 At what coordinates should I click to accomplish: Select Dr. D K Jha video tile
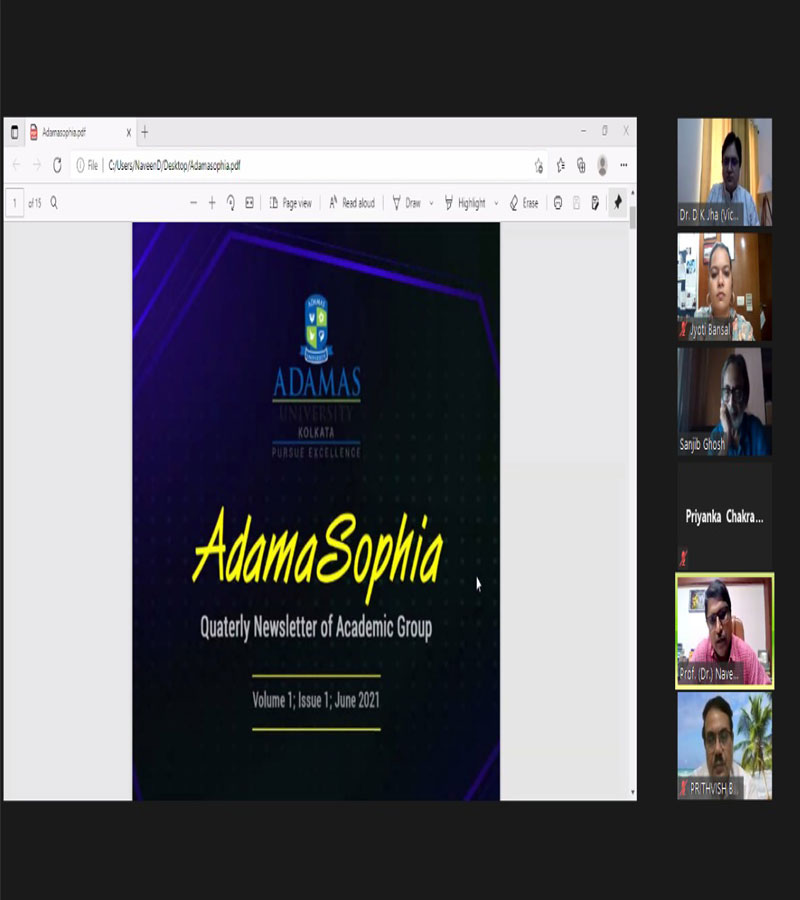click(x=725, y=172)
